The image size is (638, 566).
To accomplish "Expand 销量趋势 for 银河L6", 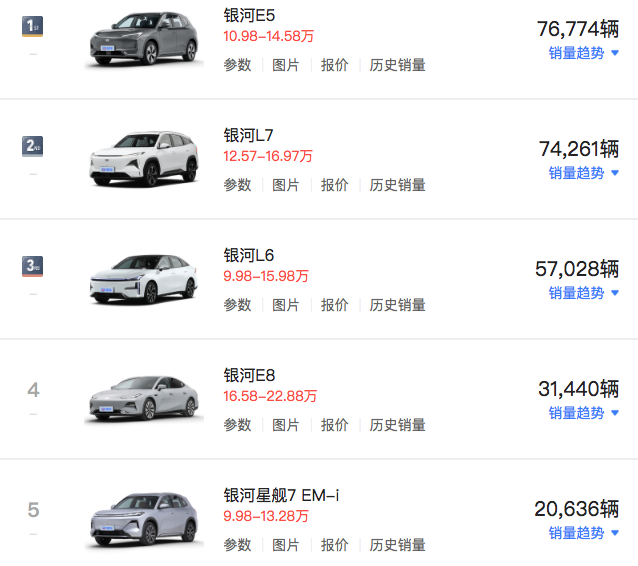I will pyautogui.click(x=584, y=293).
